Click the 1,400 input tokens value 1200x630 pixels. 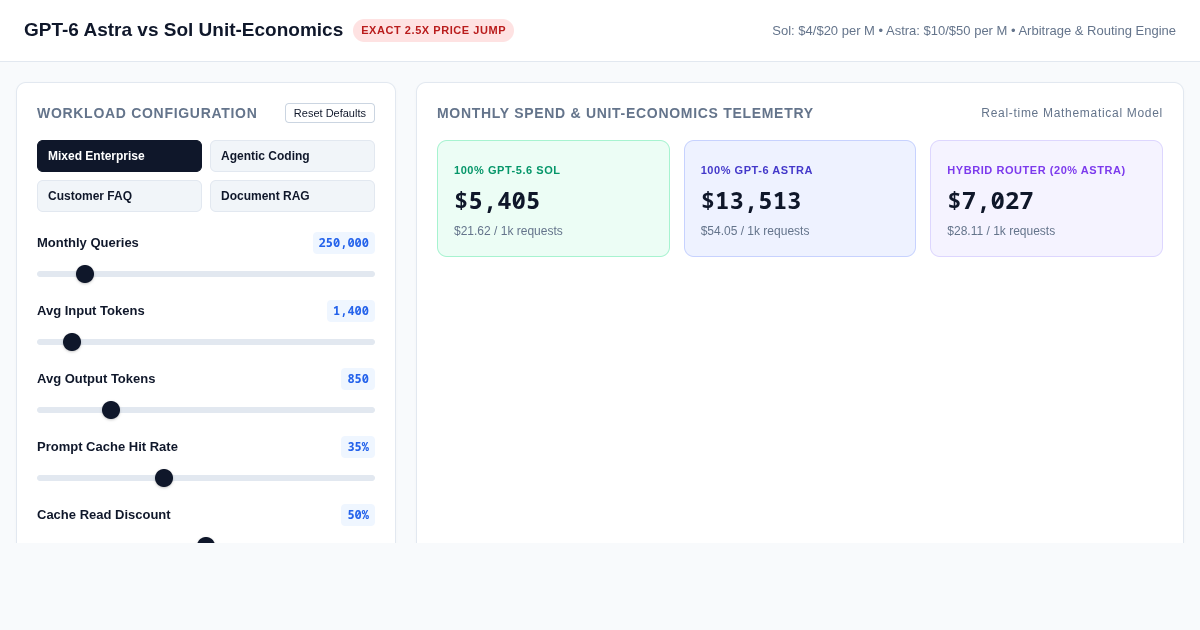pos(351,311)
